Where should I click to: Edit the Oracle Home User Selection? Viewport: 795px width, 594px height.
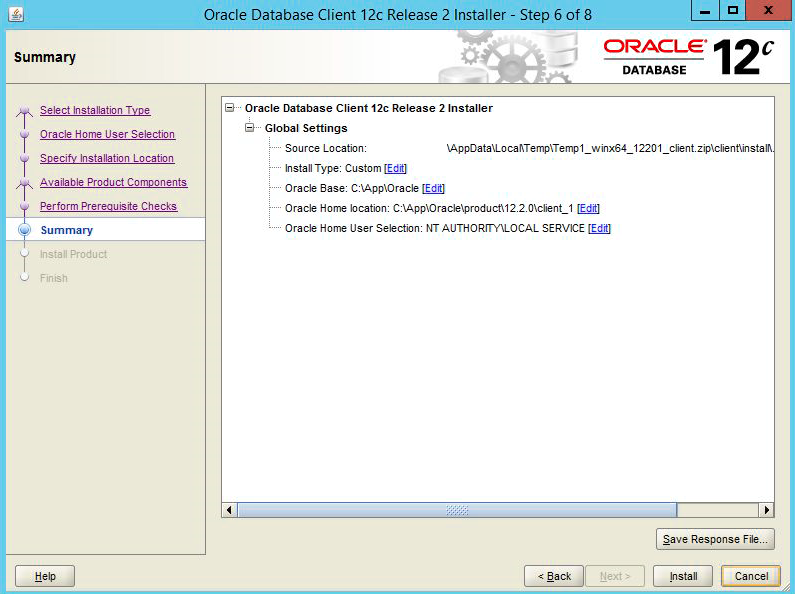[599, 228]
